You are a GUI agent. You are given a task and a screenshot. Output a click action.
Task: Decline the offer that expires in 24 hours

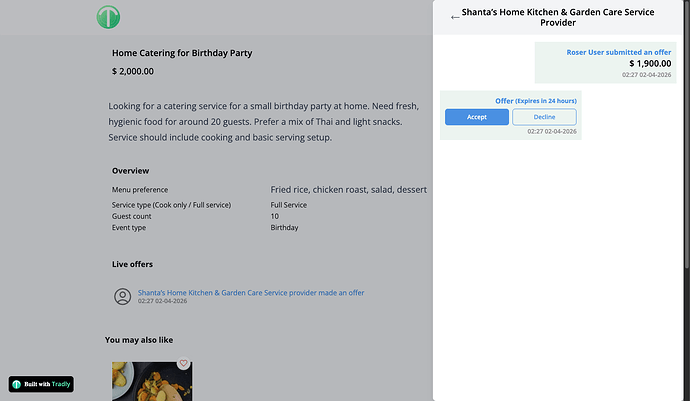[x=544, y=117]
